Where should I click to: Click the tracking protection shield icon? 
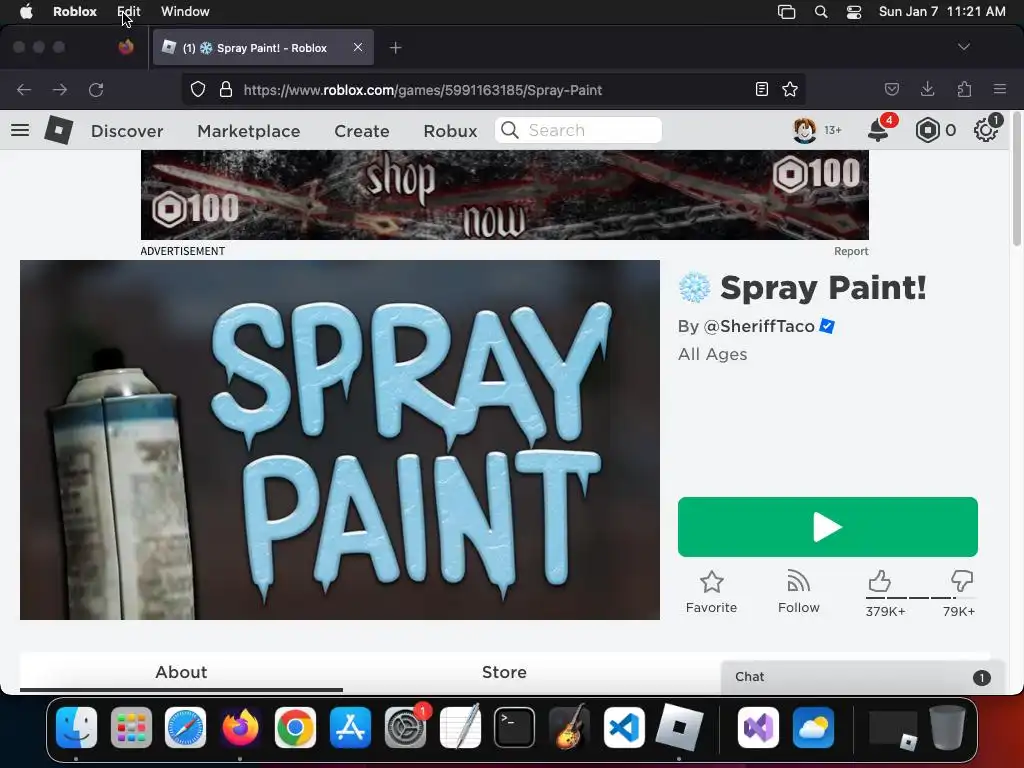(x=198, y=89)
